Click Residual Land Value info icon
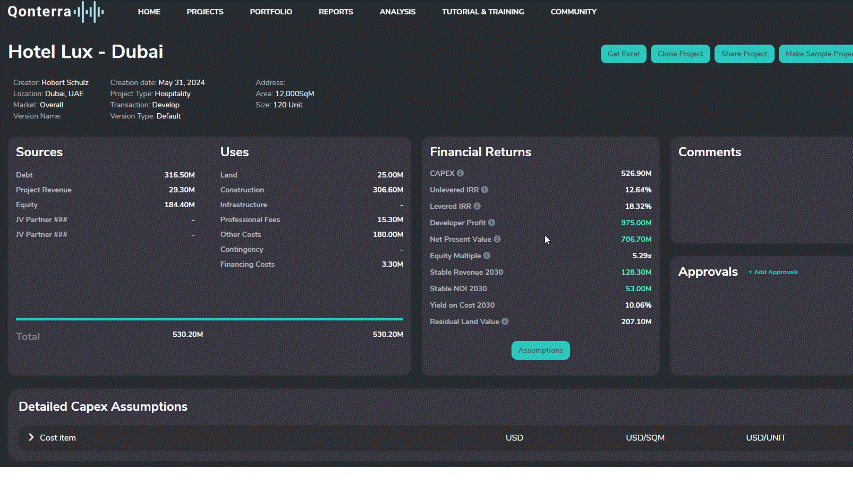853x480 pixels. point(505,322)
